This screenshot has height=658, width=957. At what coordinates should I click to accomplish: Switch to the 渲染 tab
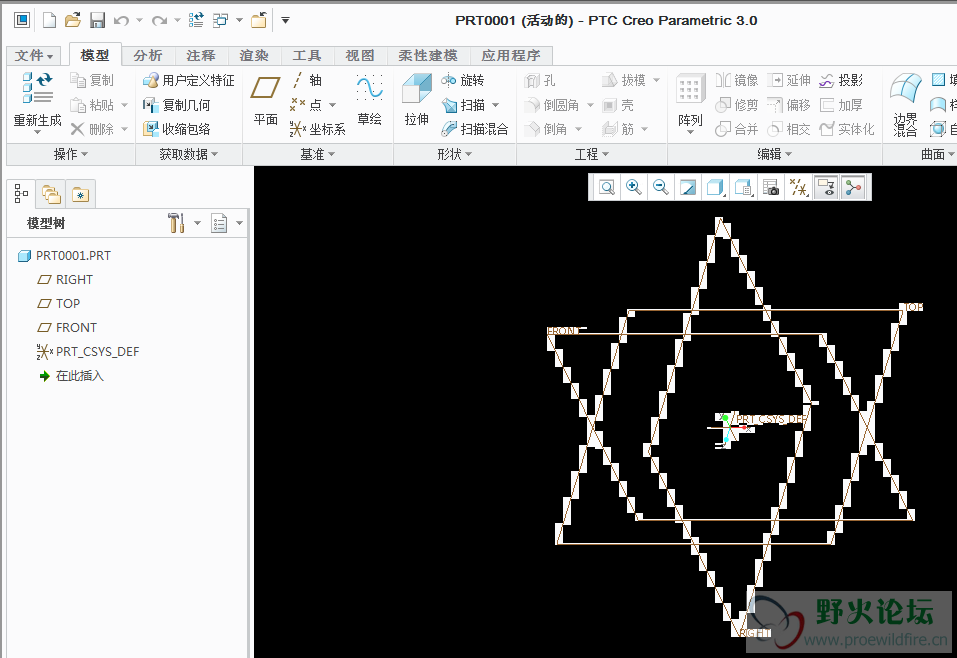tap(254, 56)
